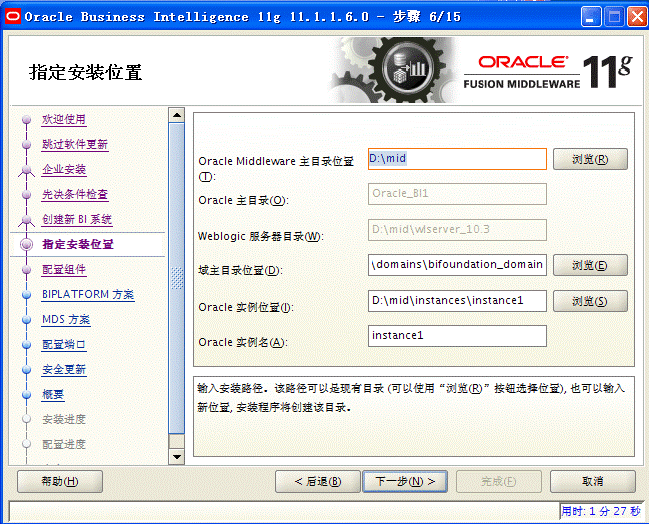Open the 企业安装 step link

coord(64,169)
